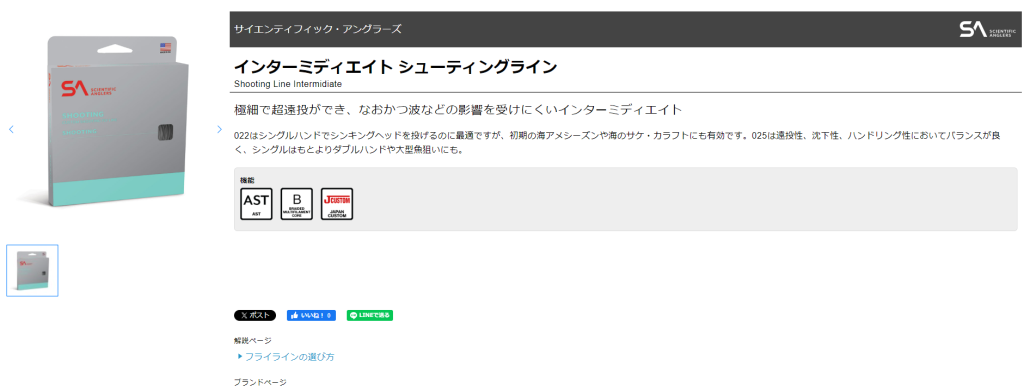Click the Facebook like count number
The image size is (1024, 391).
(330, 315)
